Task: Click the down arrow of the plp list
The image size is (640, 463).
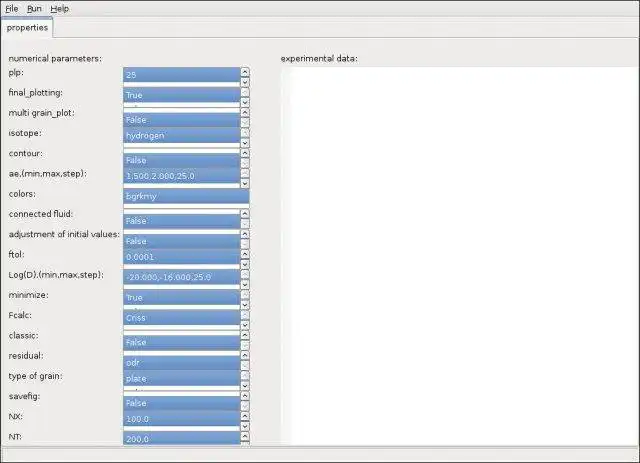Action: [x=245, y=82]
